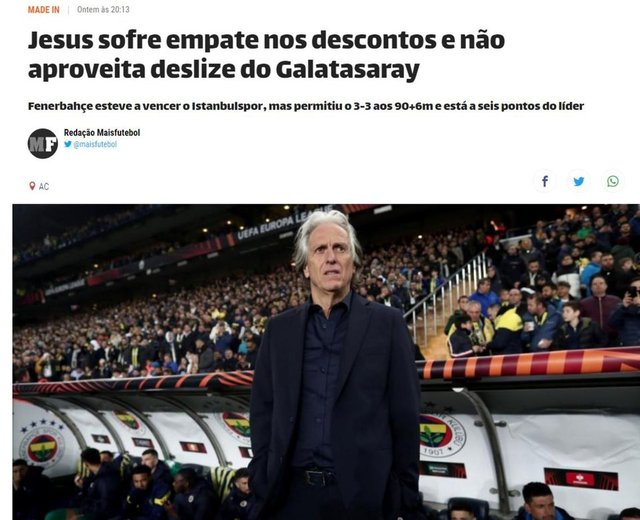Open the MF author avatar logo

tap(43, 143)
